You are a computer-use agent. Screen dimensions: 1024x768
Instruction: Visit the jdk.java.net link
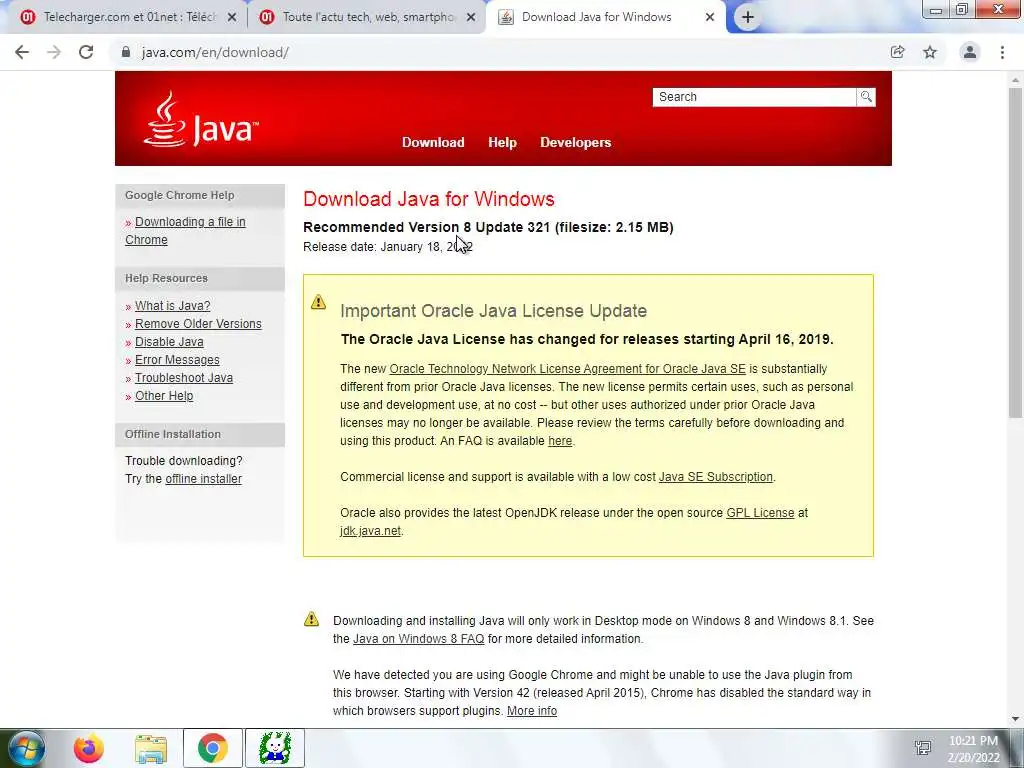pyautogui.click(x=370, y=531)
